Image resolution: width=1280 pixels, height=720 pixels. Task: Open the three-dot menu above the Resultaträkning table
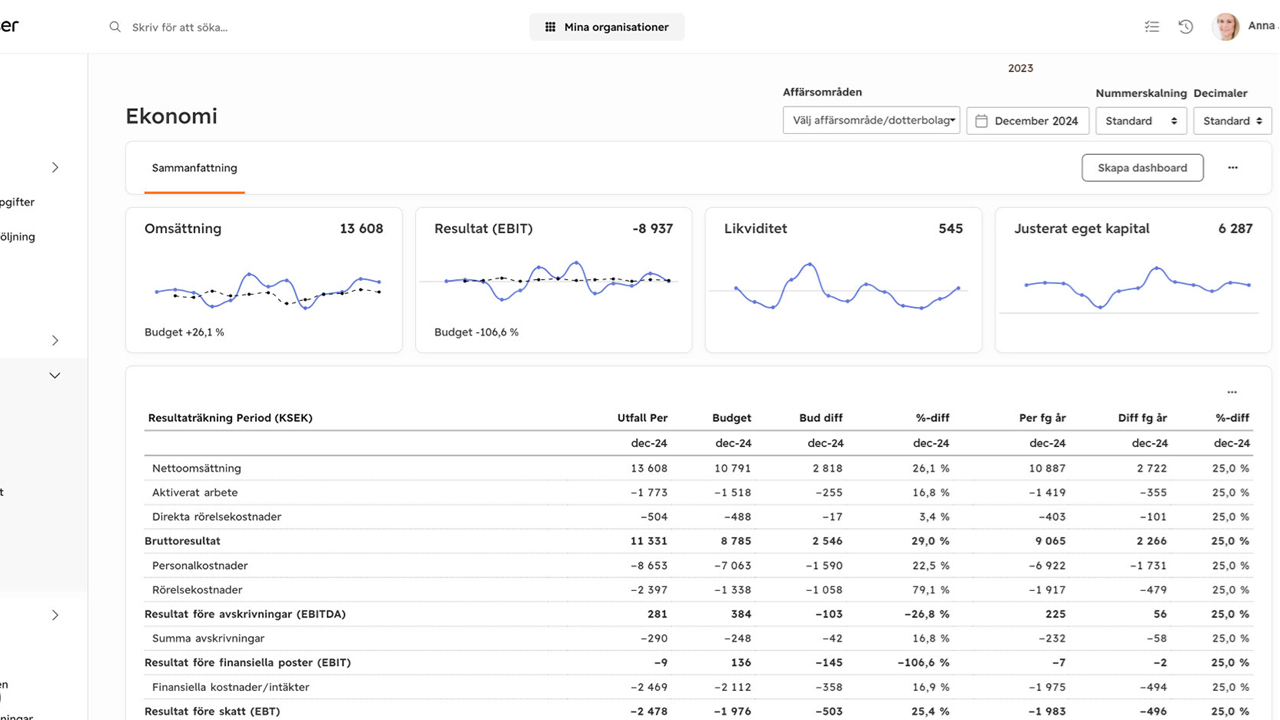(1232, 392)
